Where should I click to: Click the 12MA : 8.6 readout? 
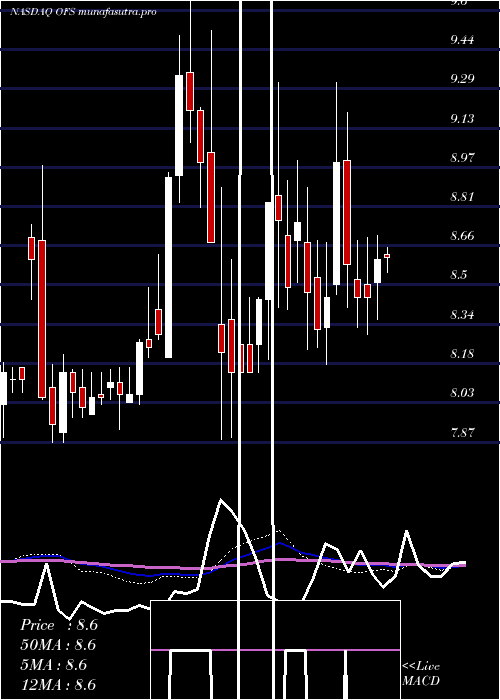click(58, 684)
